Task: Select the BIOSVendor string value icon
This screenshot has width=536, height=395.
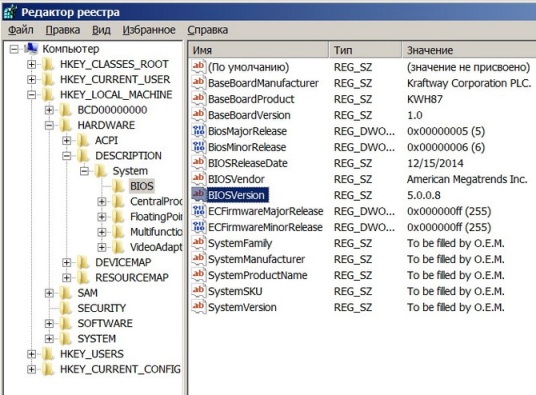Action: point(199,179)
